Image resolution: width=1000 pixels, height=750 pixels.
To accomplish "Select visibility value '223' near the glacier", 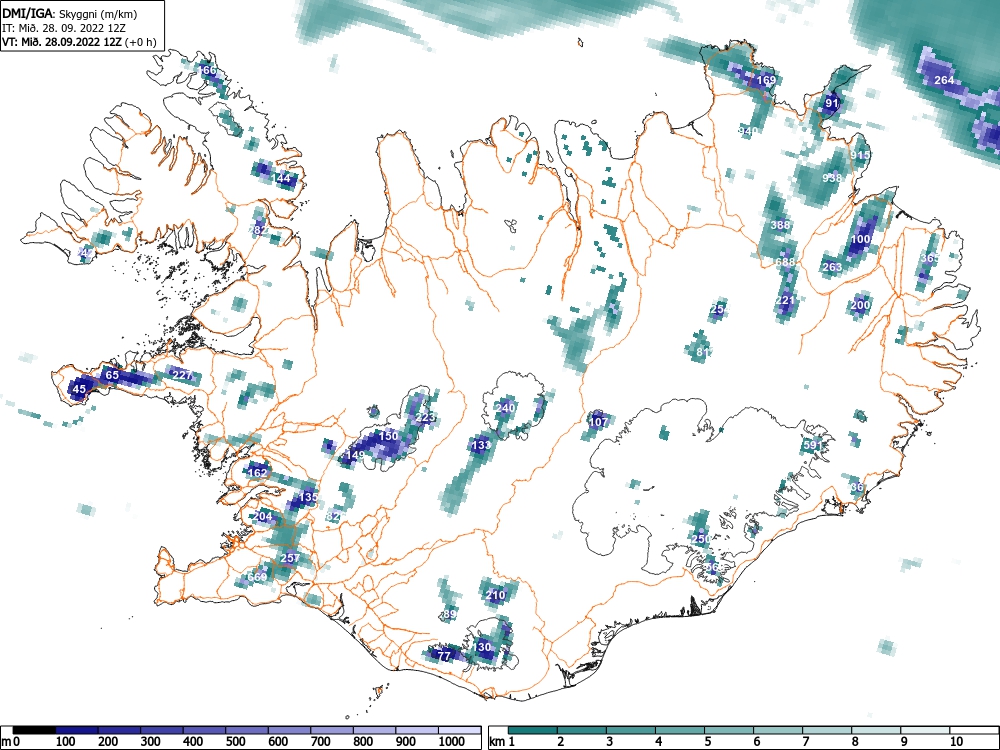I will point(425,418).
